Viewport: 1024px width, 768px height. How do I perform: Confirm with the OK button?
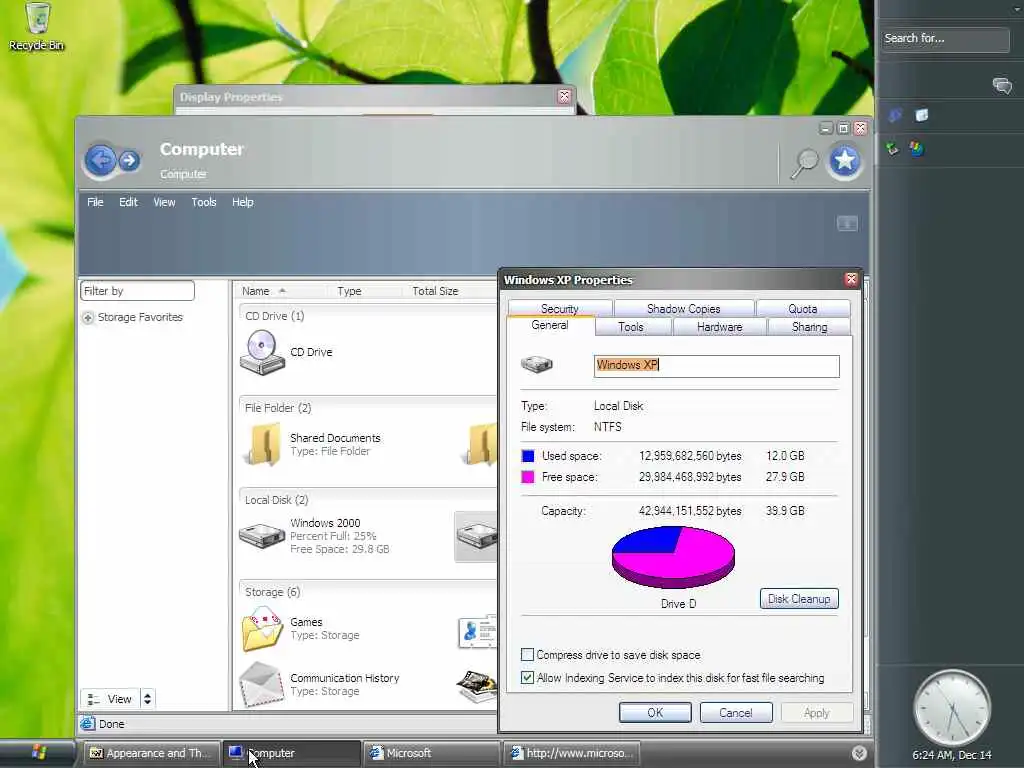[x=655, y=712]
